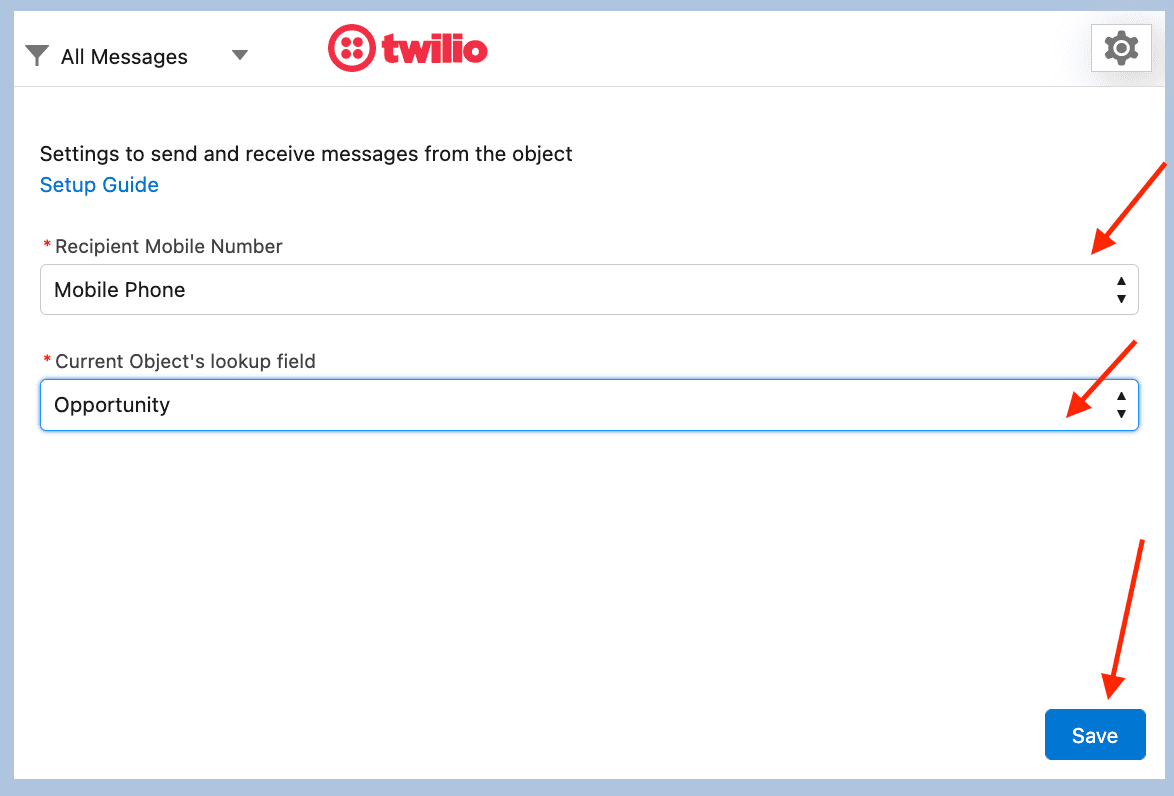Click the Mobile Phone dropdown stepper arrows
1174x796 pixels.
click(1121, 290)
